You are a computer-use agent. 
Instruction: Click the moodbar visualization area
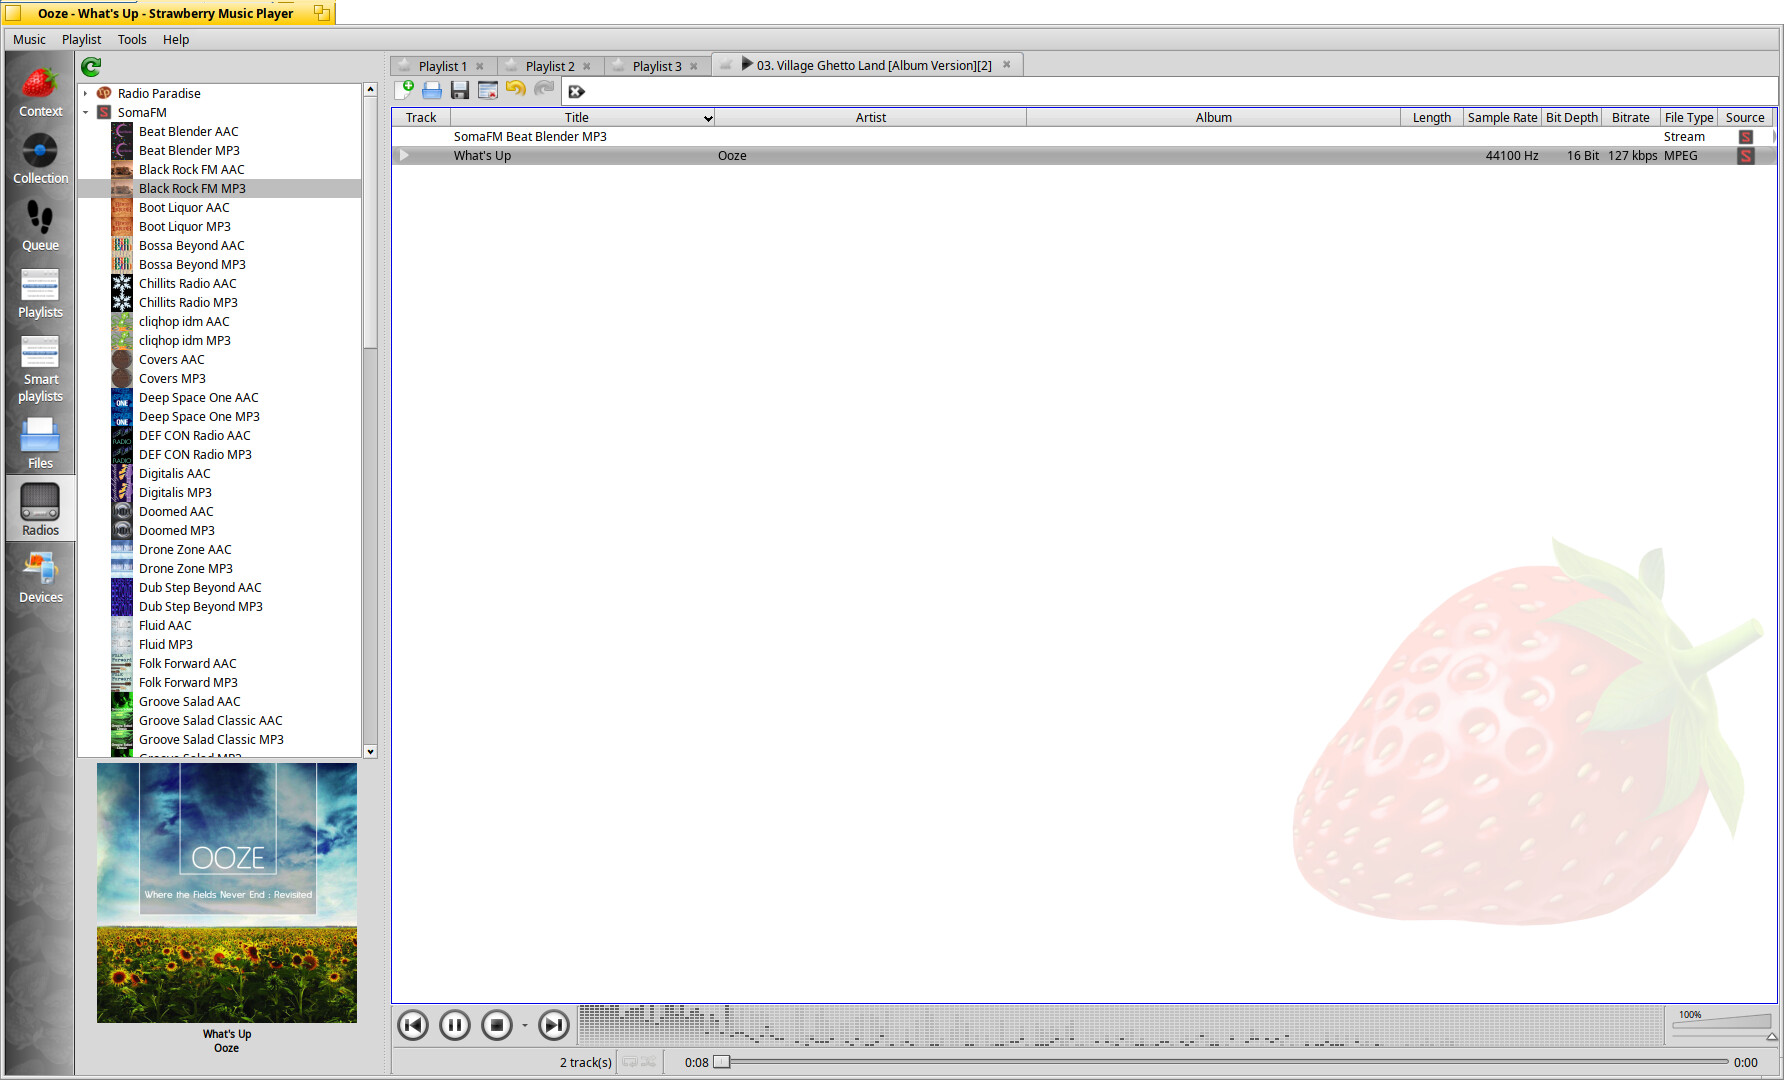(x=1120, y=1025)
